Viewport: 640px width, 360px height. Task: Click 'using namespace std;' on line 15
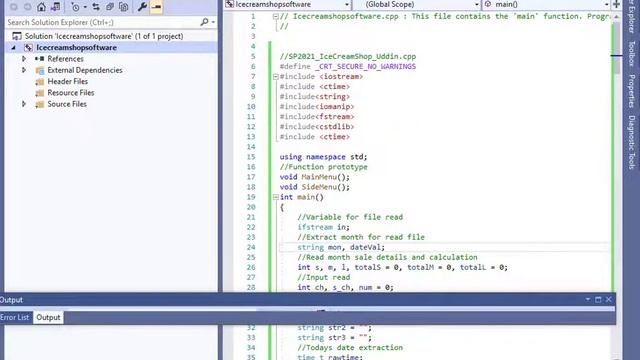pyautogui.click(x=323, y=157)
